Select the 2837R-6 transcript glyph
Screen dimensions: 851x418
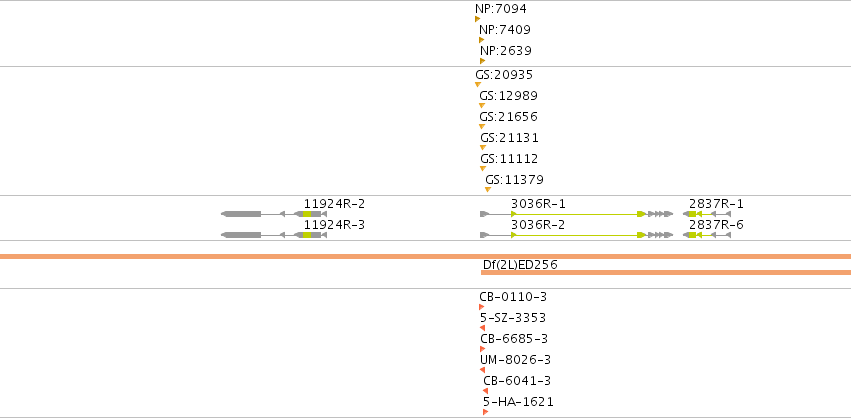(707, 235)
